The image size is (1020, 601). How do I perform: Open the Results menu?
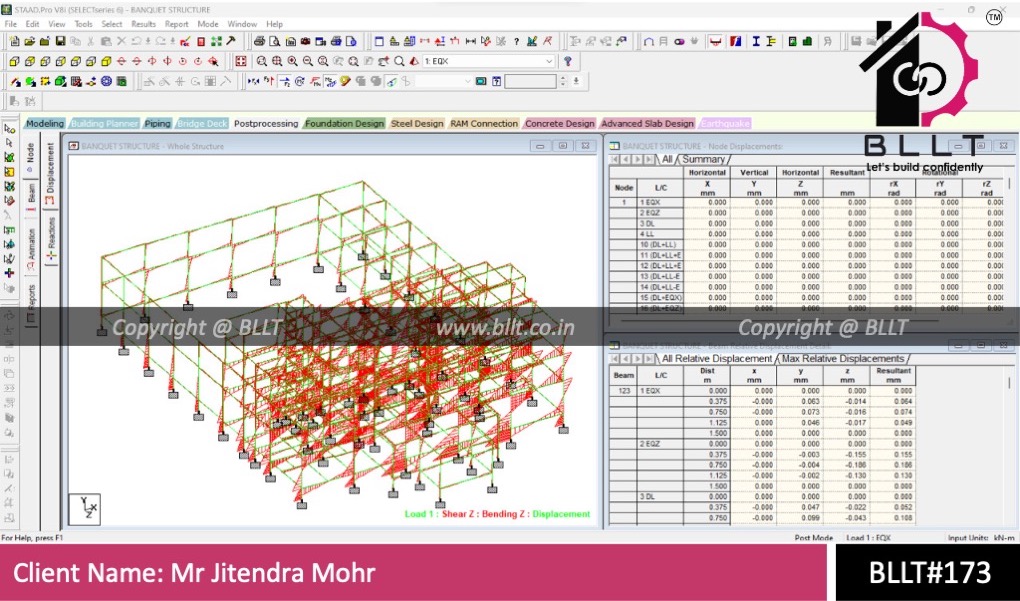point(143,24)
